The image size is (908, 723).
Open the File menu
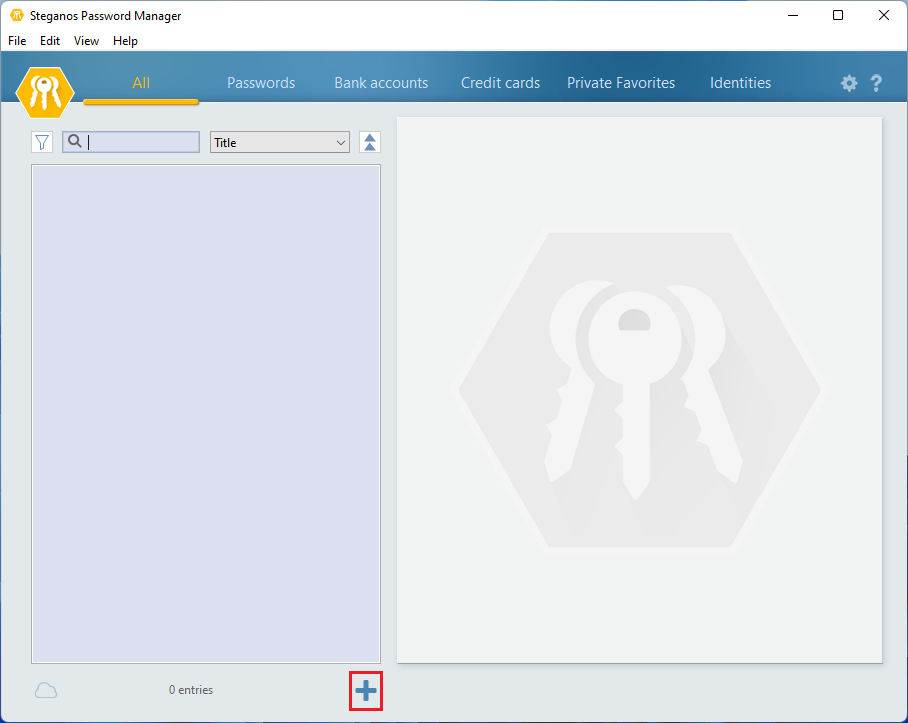point(17,41)
